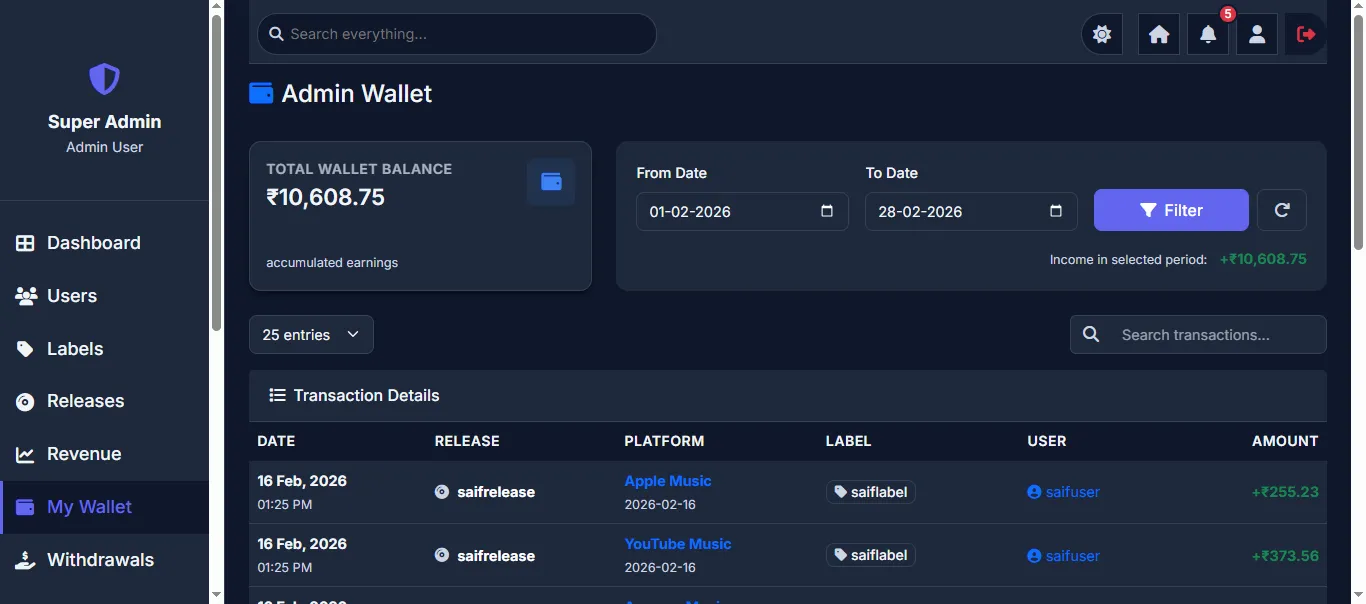The height and width of the screenshot is (604, 1366).
Task: Click disc icon of Apple Music row release
Action: (x=442, y=492)
